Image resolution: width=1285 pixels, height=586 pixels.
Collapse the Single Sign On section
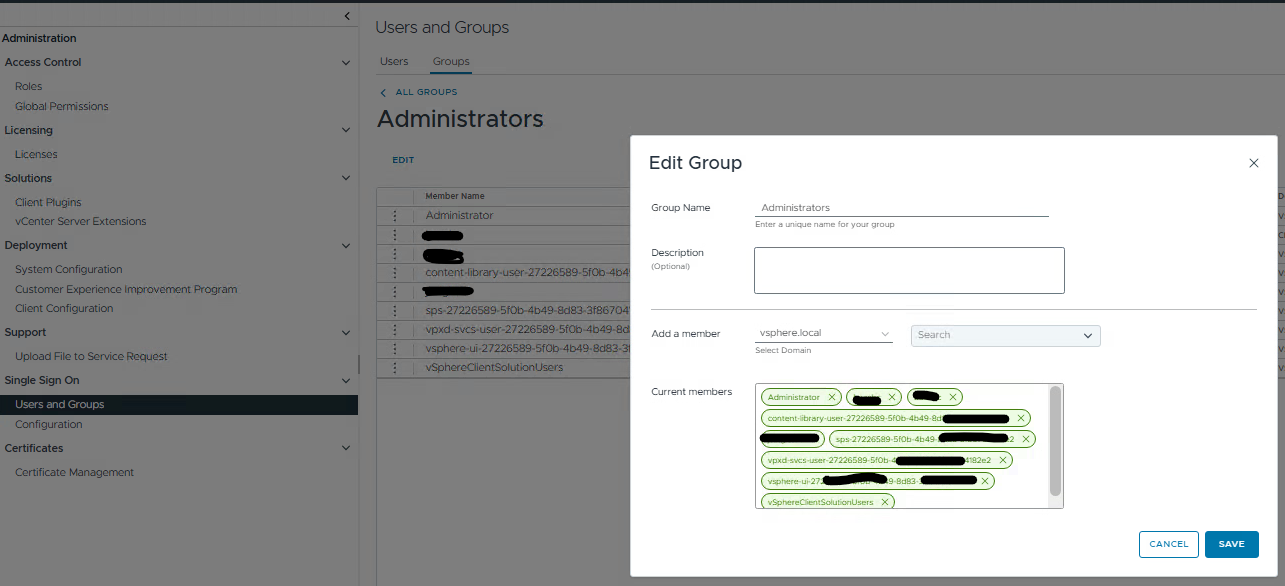pyautogui.click(x=346, y=380)
